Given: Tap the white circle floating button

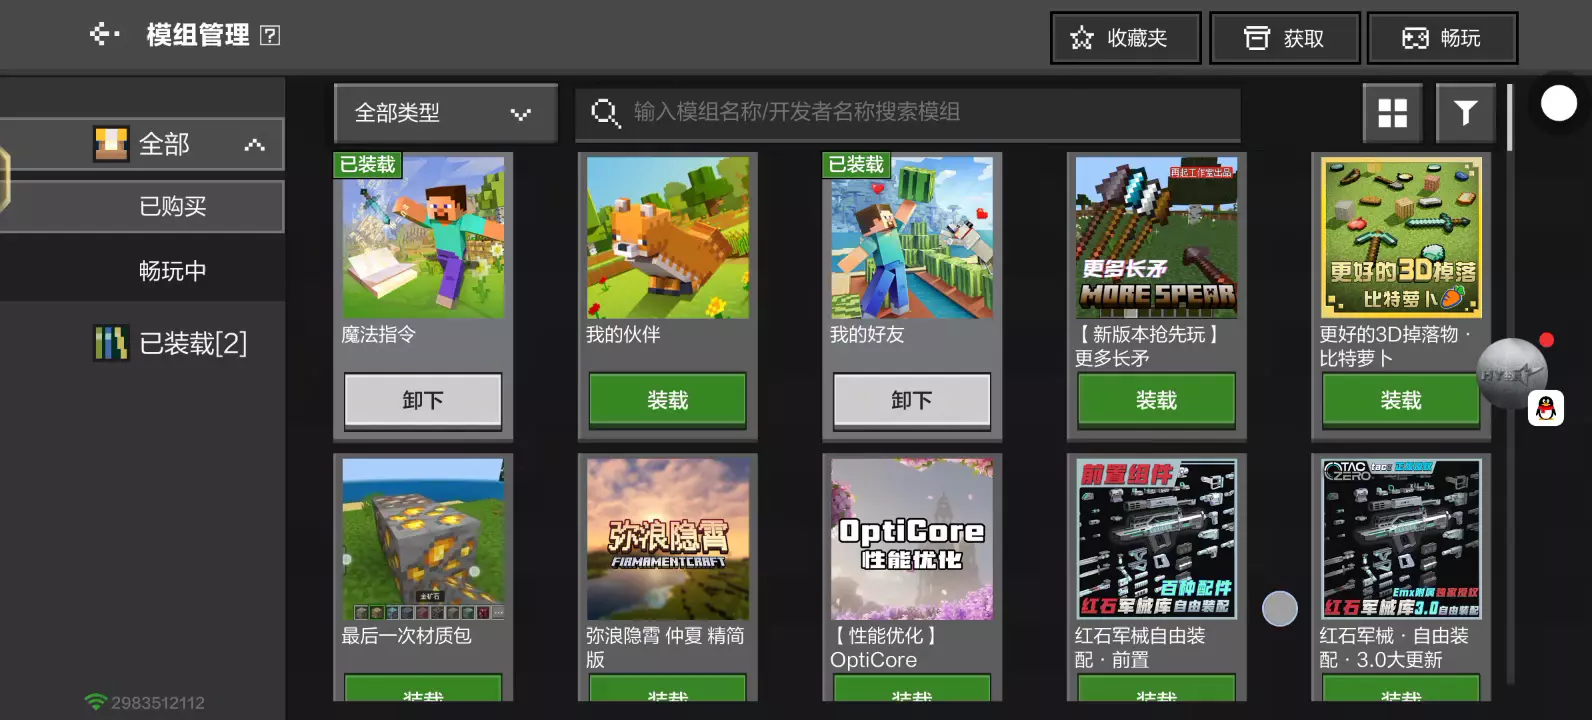Looking at the screenshot, I should pos(1559,103).
